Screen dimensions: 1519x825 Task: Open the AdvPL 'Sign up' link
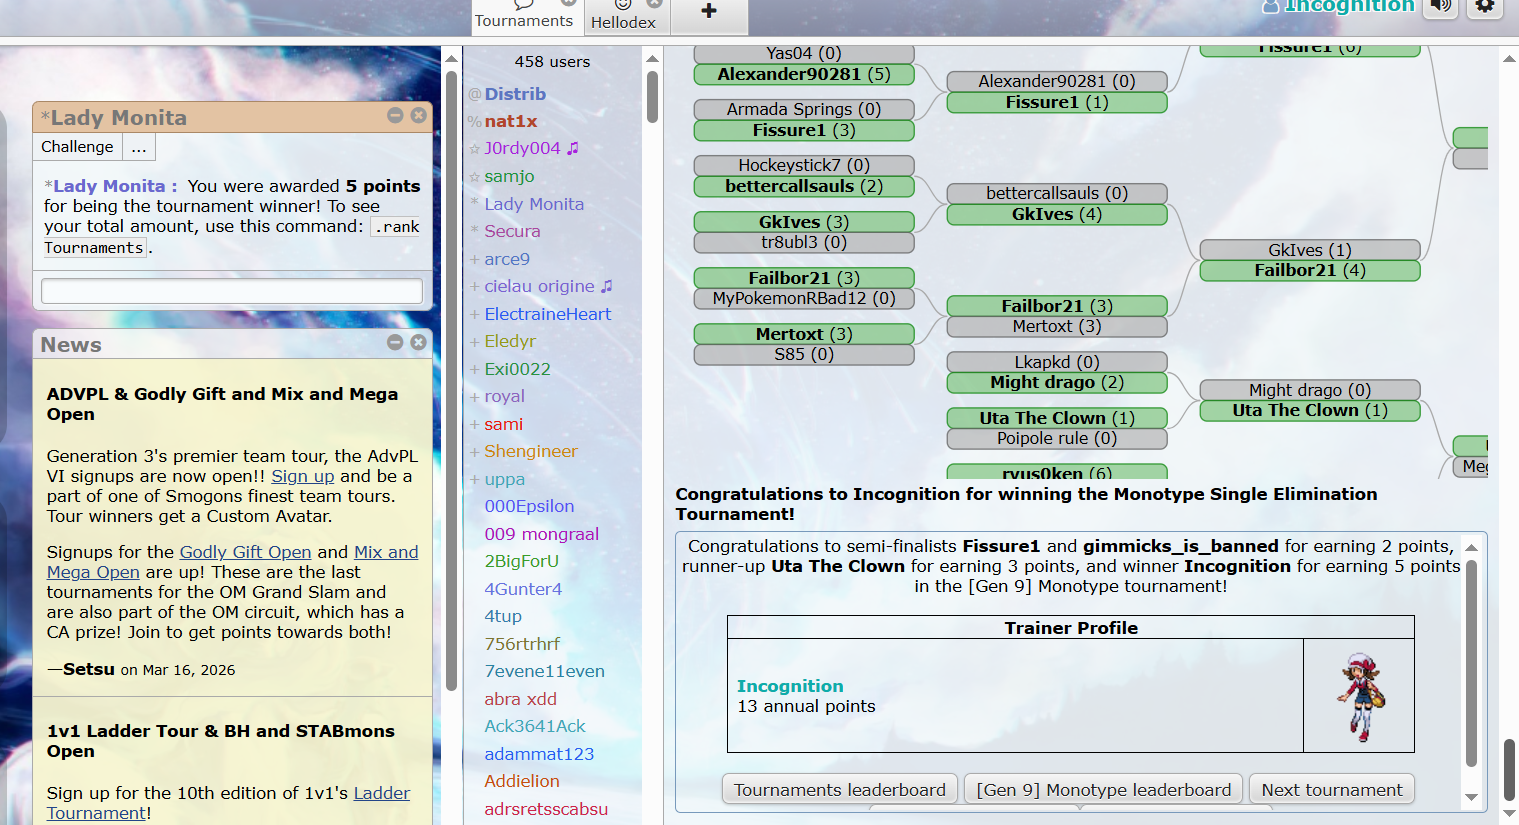coord(302,476)
